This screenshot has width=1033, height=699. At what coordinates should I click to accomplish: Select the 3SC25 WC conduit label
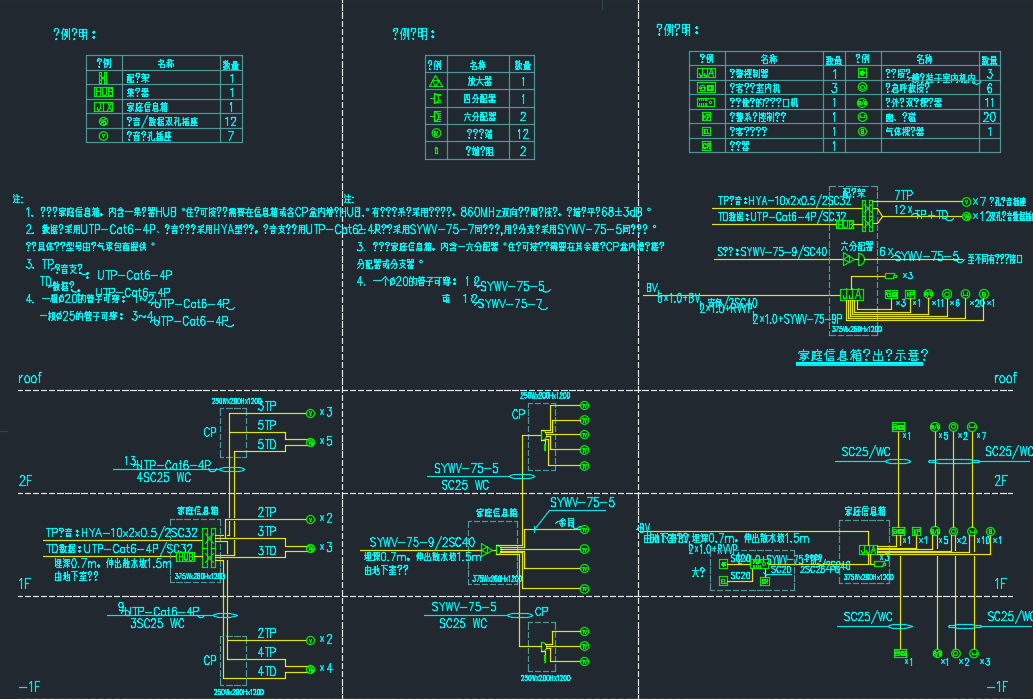(x=157, y=623)
